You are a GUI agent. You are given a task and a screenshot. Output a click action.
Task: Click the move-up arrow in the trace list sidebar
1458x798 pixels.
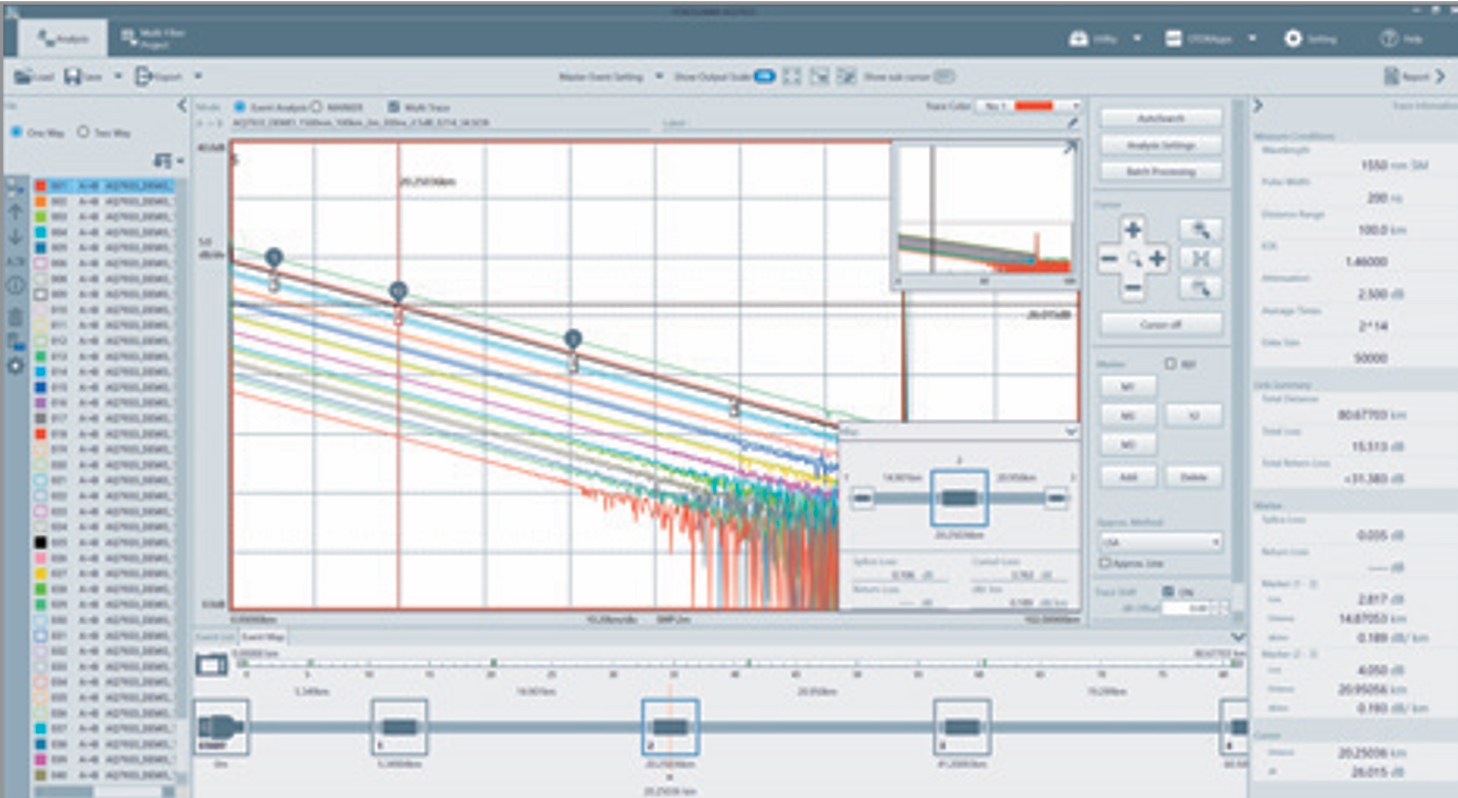(15, 211)
